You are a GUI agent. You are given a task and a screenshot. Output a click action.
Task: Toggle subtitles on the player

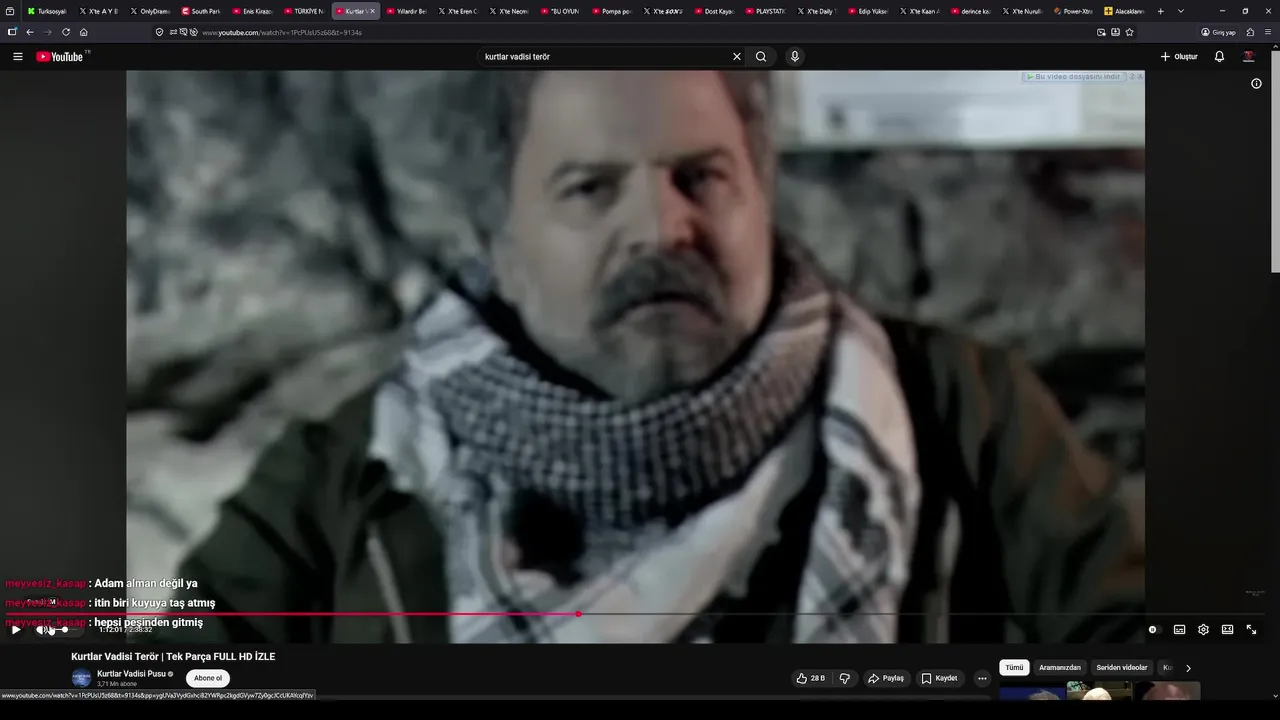coord(1179,630)
